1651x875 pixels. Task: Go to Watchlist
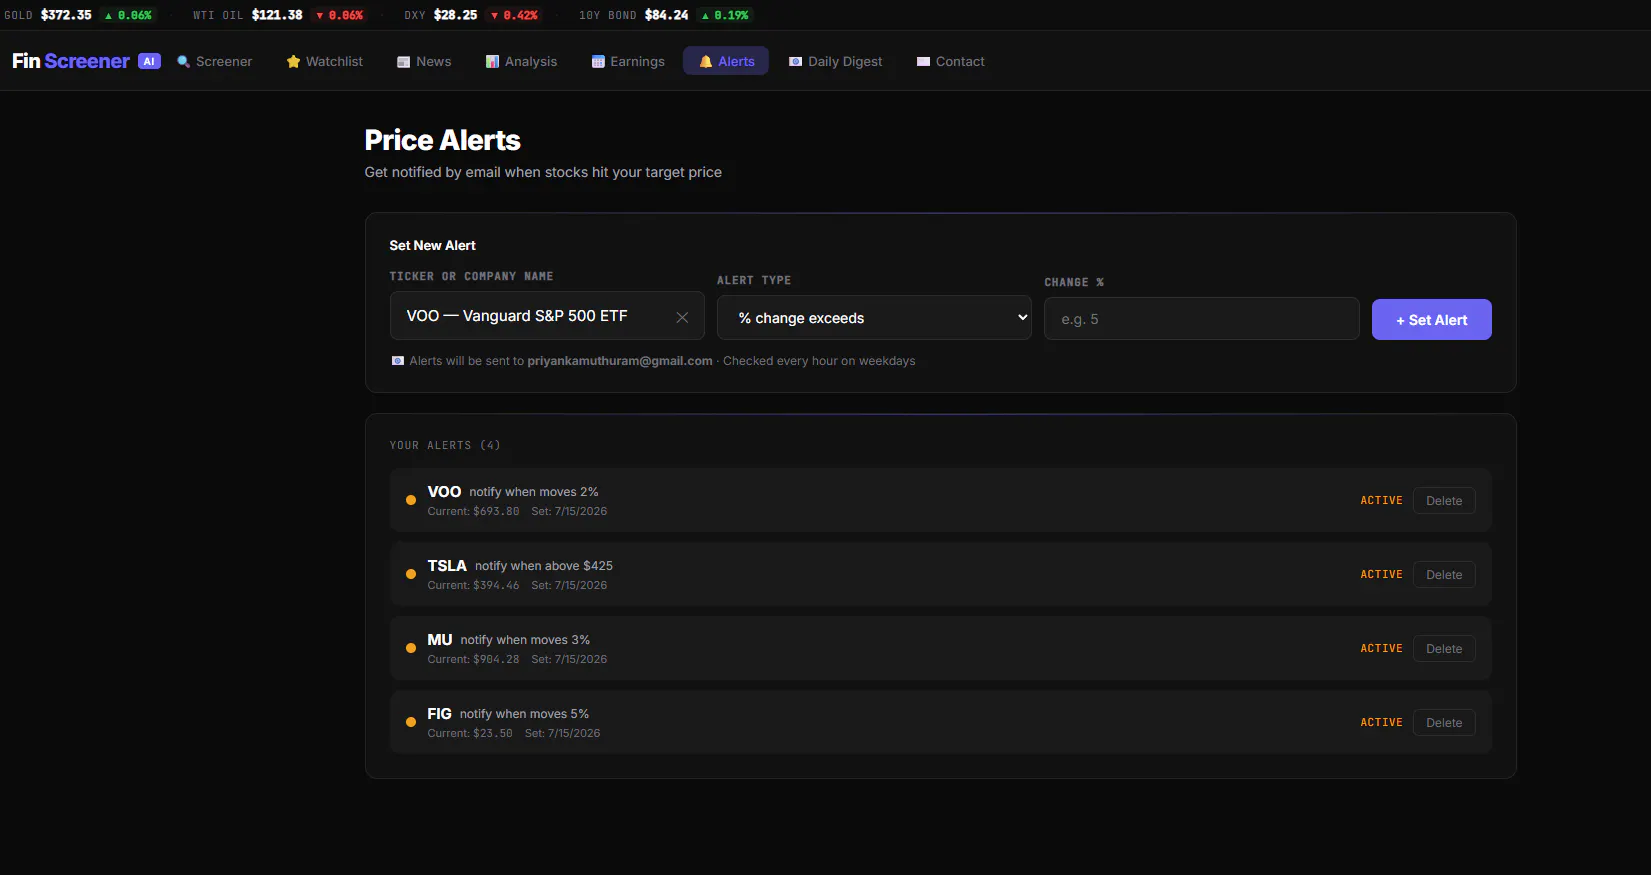click(325, 61)
